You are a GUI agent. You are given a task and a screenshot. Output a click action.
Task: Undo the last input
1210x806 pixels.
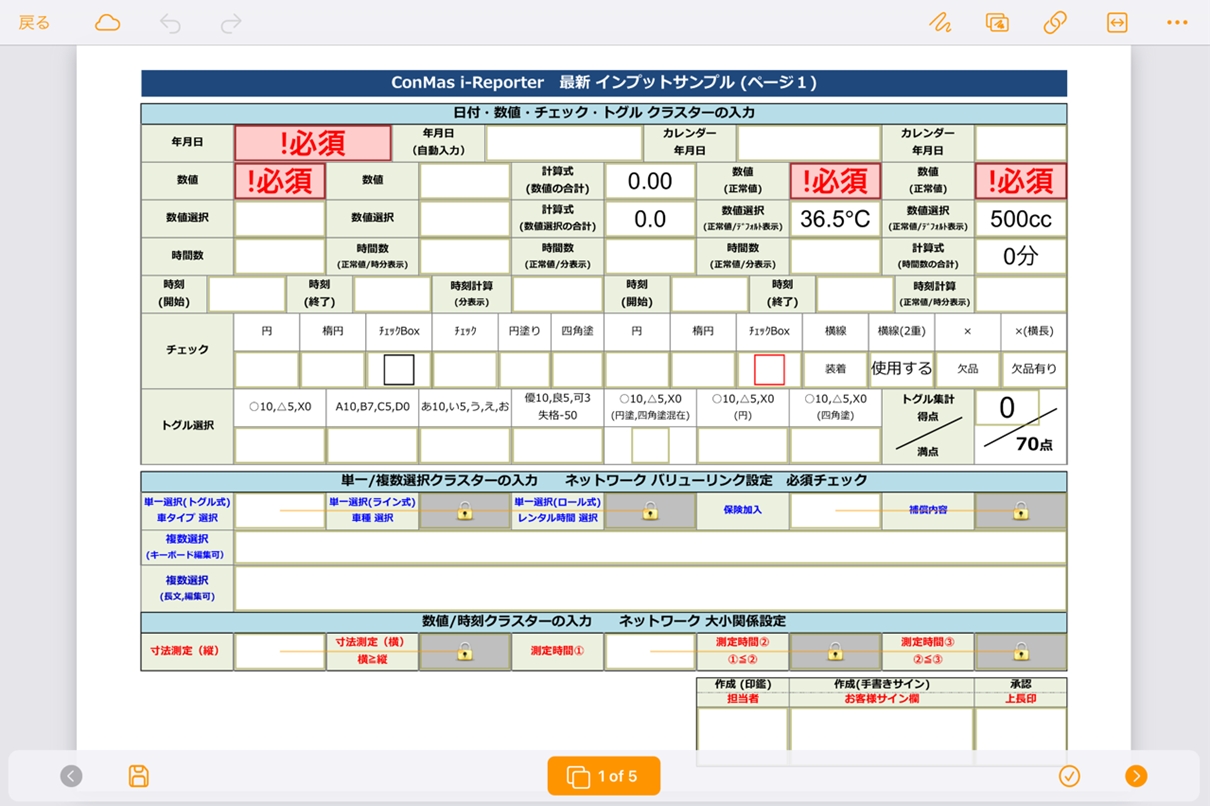pos(171,23)
